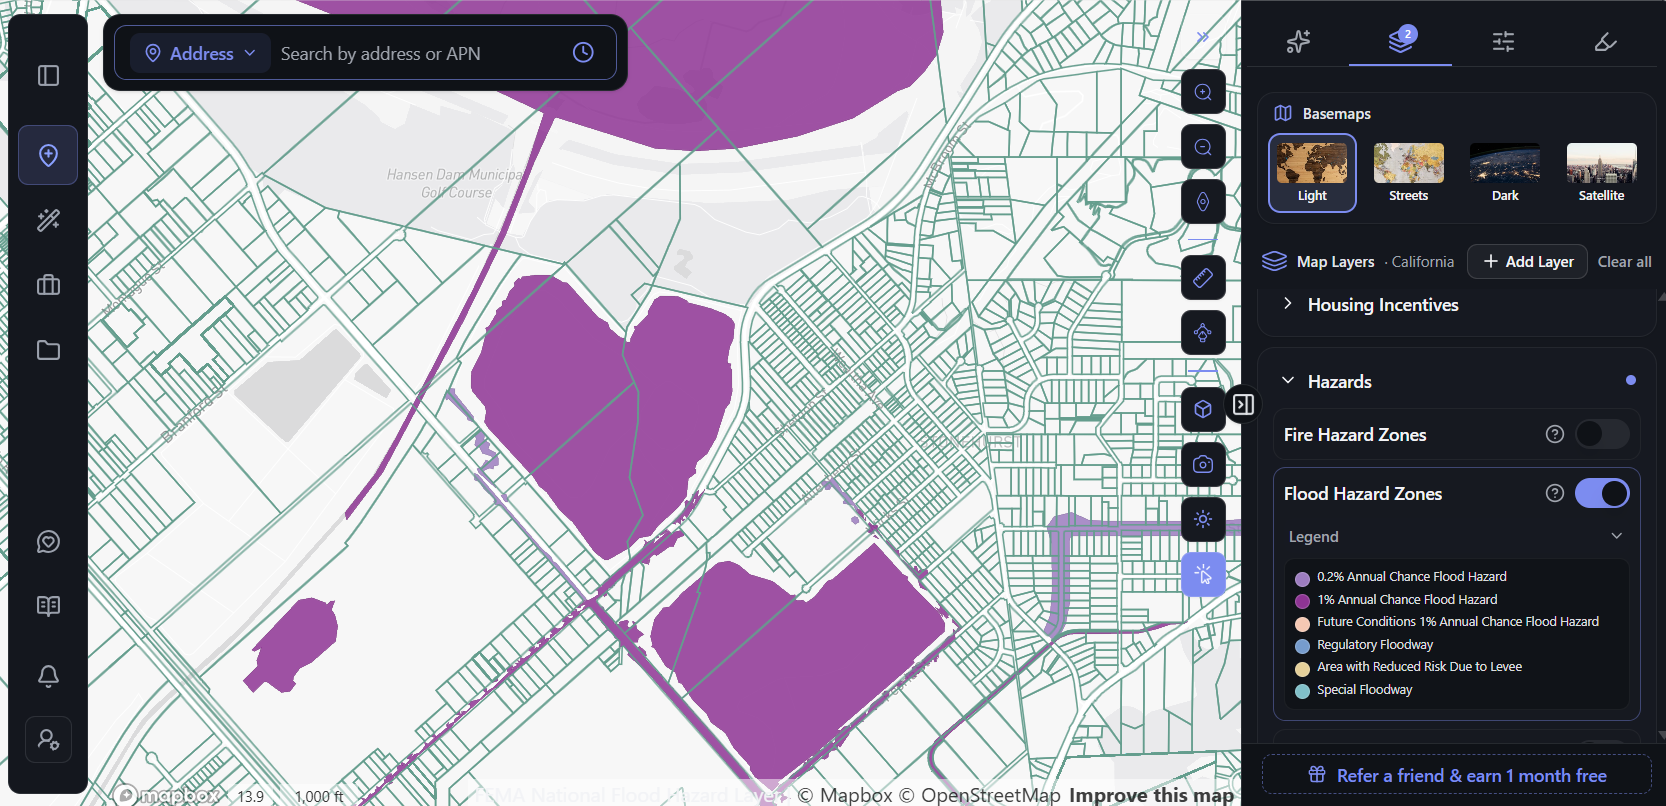Image resolution: width=1666 pixels, height=806 pixels.
Task: Toggle the left sidebar panel icon
Action: tap(48, 76)
